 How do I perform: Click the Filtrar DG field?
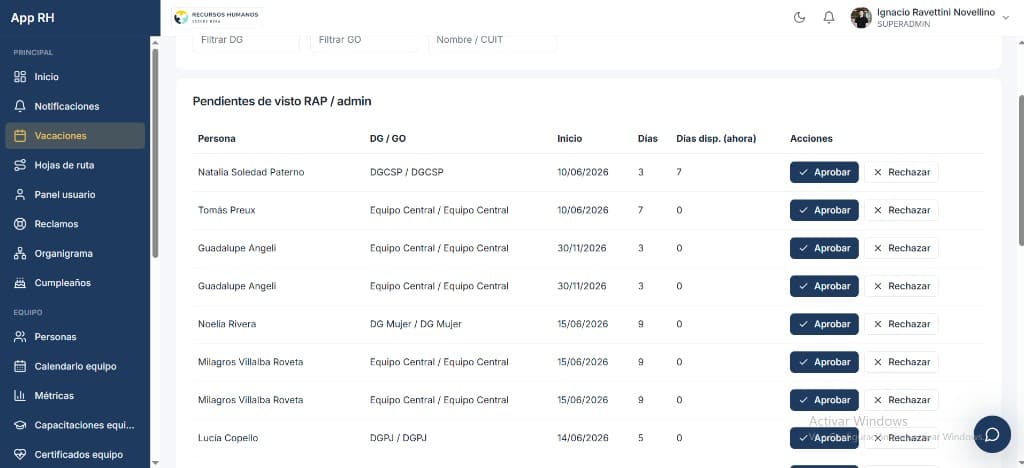246,40
